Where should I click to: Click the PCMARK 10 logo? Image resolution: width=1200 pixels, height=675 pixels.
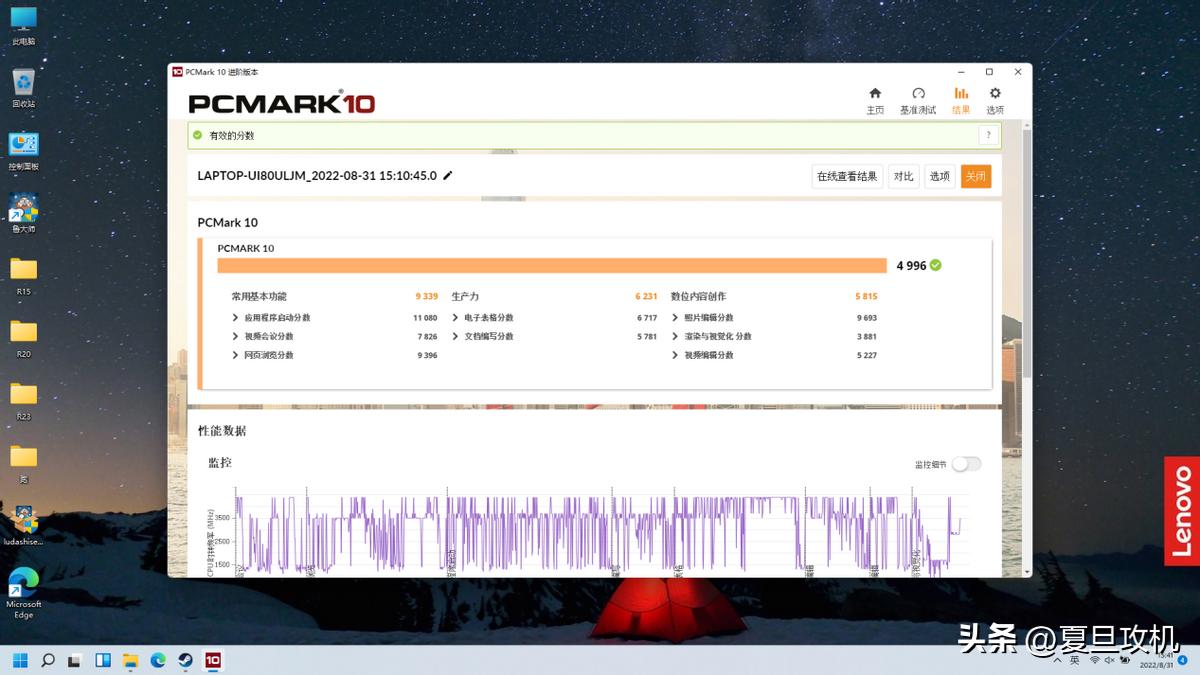(281, 101)
